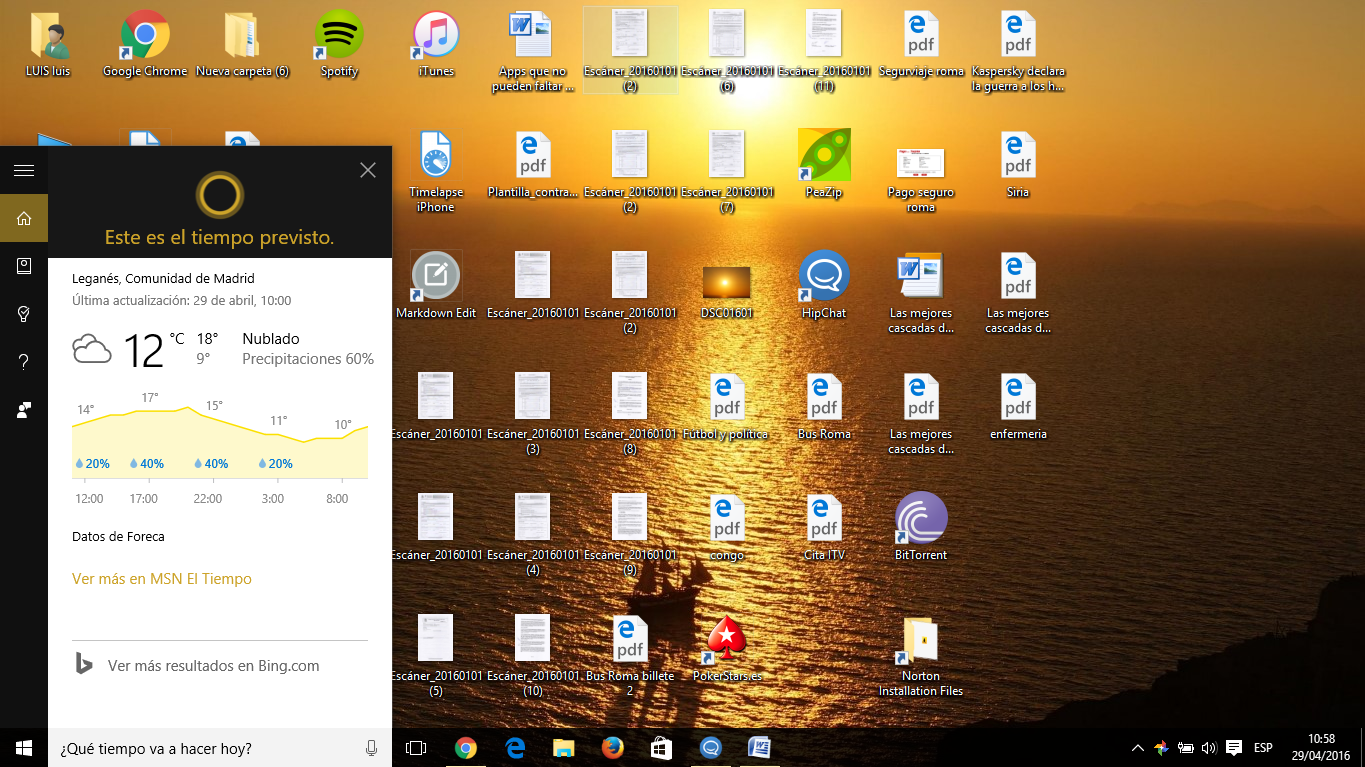This screenshot has height=767, width=1365.
Task: Open the "Ver más en MSN El Tiempo" link
Action: (162, 579)
